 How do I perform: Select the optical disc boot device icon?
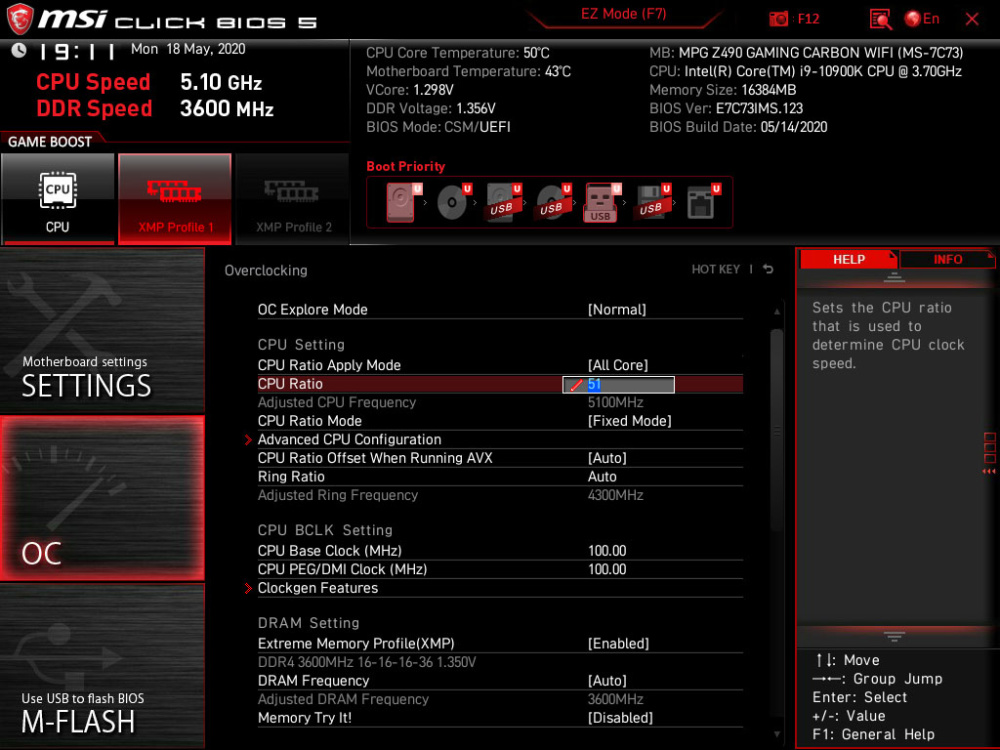pos(453,203)
